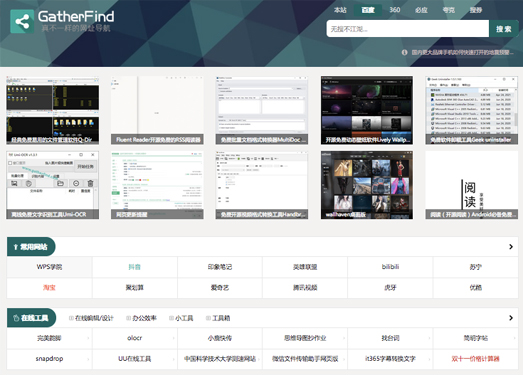Click the GatherFind site title text

tap(76, 16)
